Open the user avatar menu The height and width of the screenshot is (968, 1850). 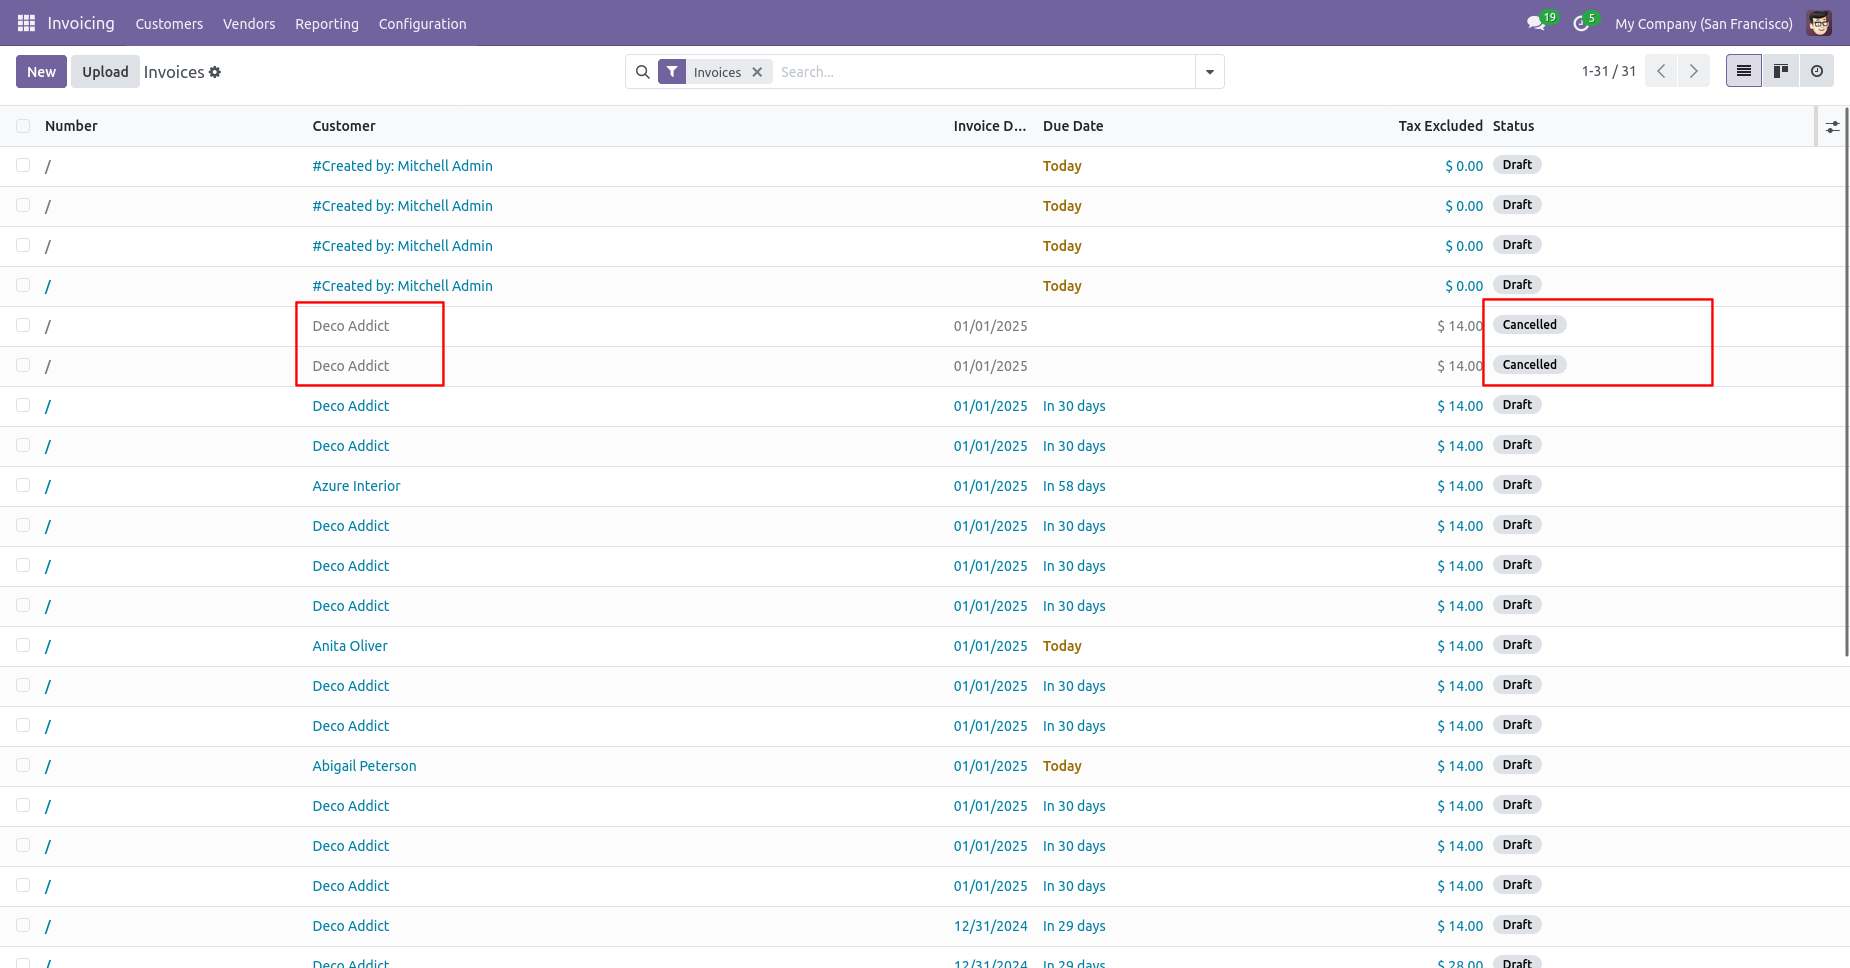click(1819, 23)
